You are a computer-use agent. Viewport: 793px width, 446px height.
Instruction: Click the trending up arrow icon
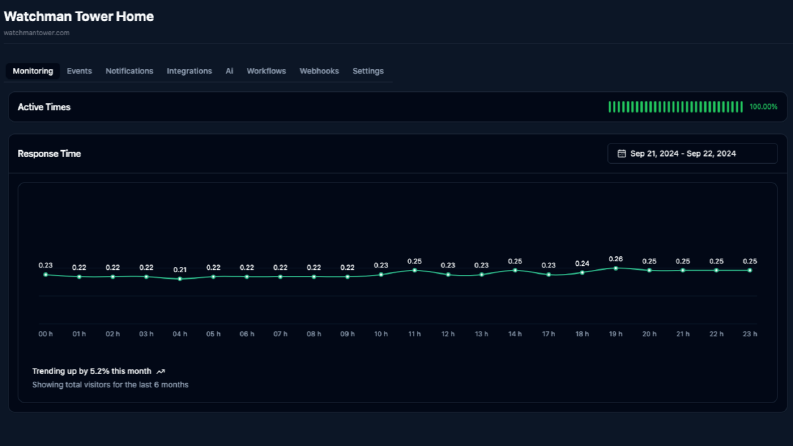[x=161, y=372]
